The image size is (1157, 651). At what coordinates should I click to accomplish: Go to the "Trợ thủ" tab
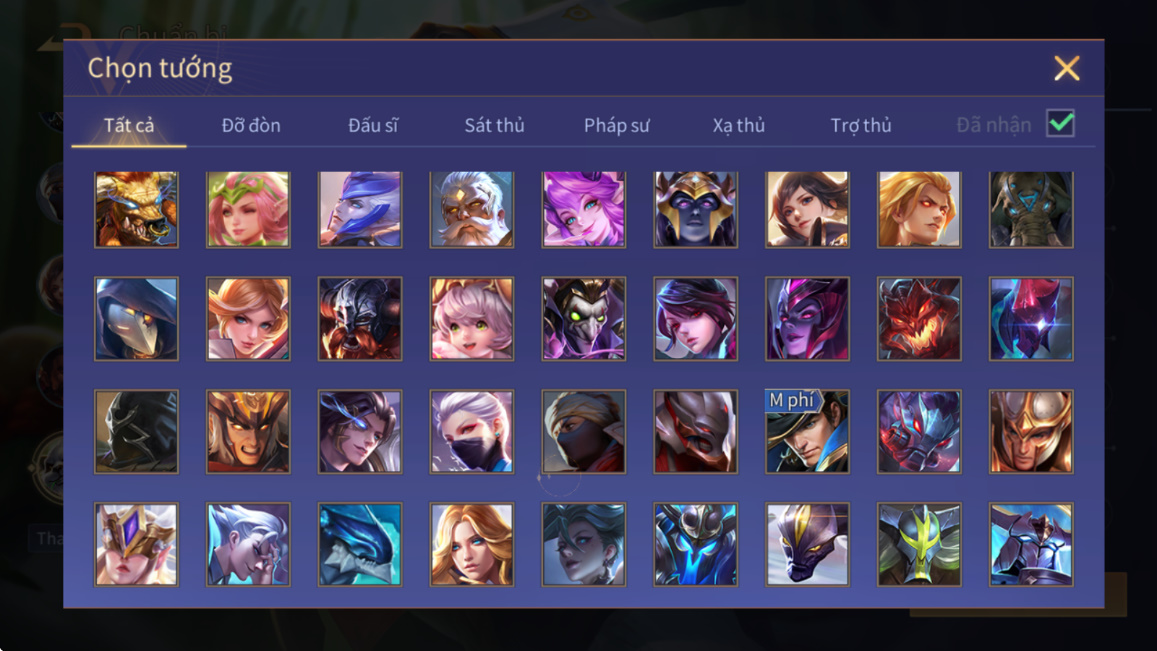860,125
